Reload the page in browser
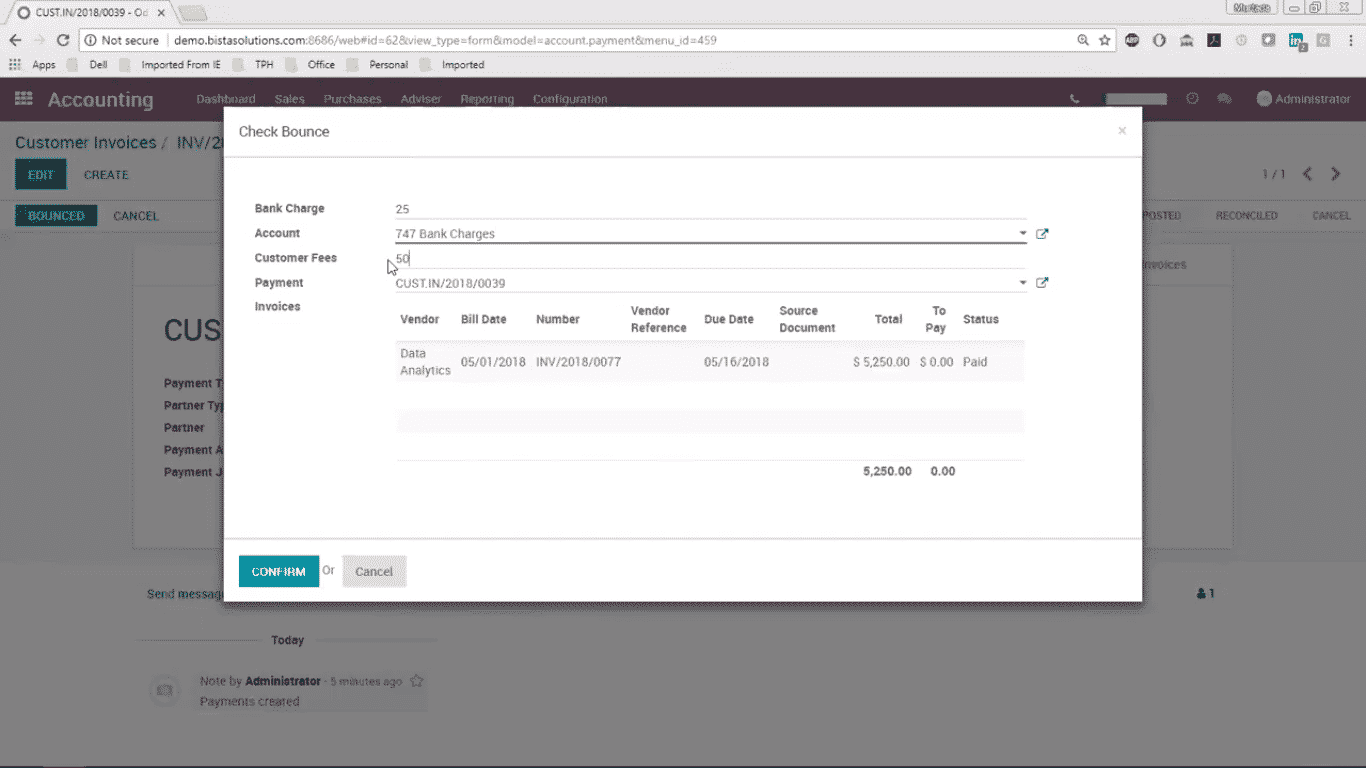Viewport: 1366px width, 768px height. point(63,40)
